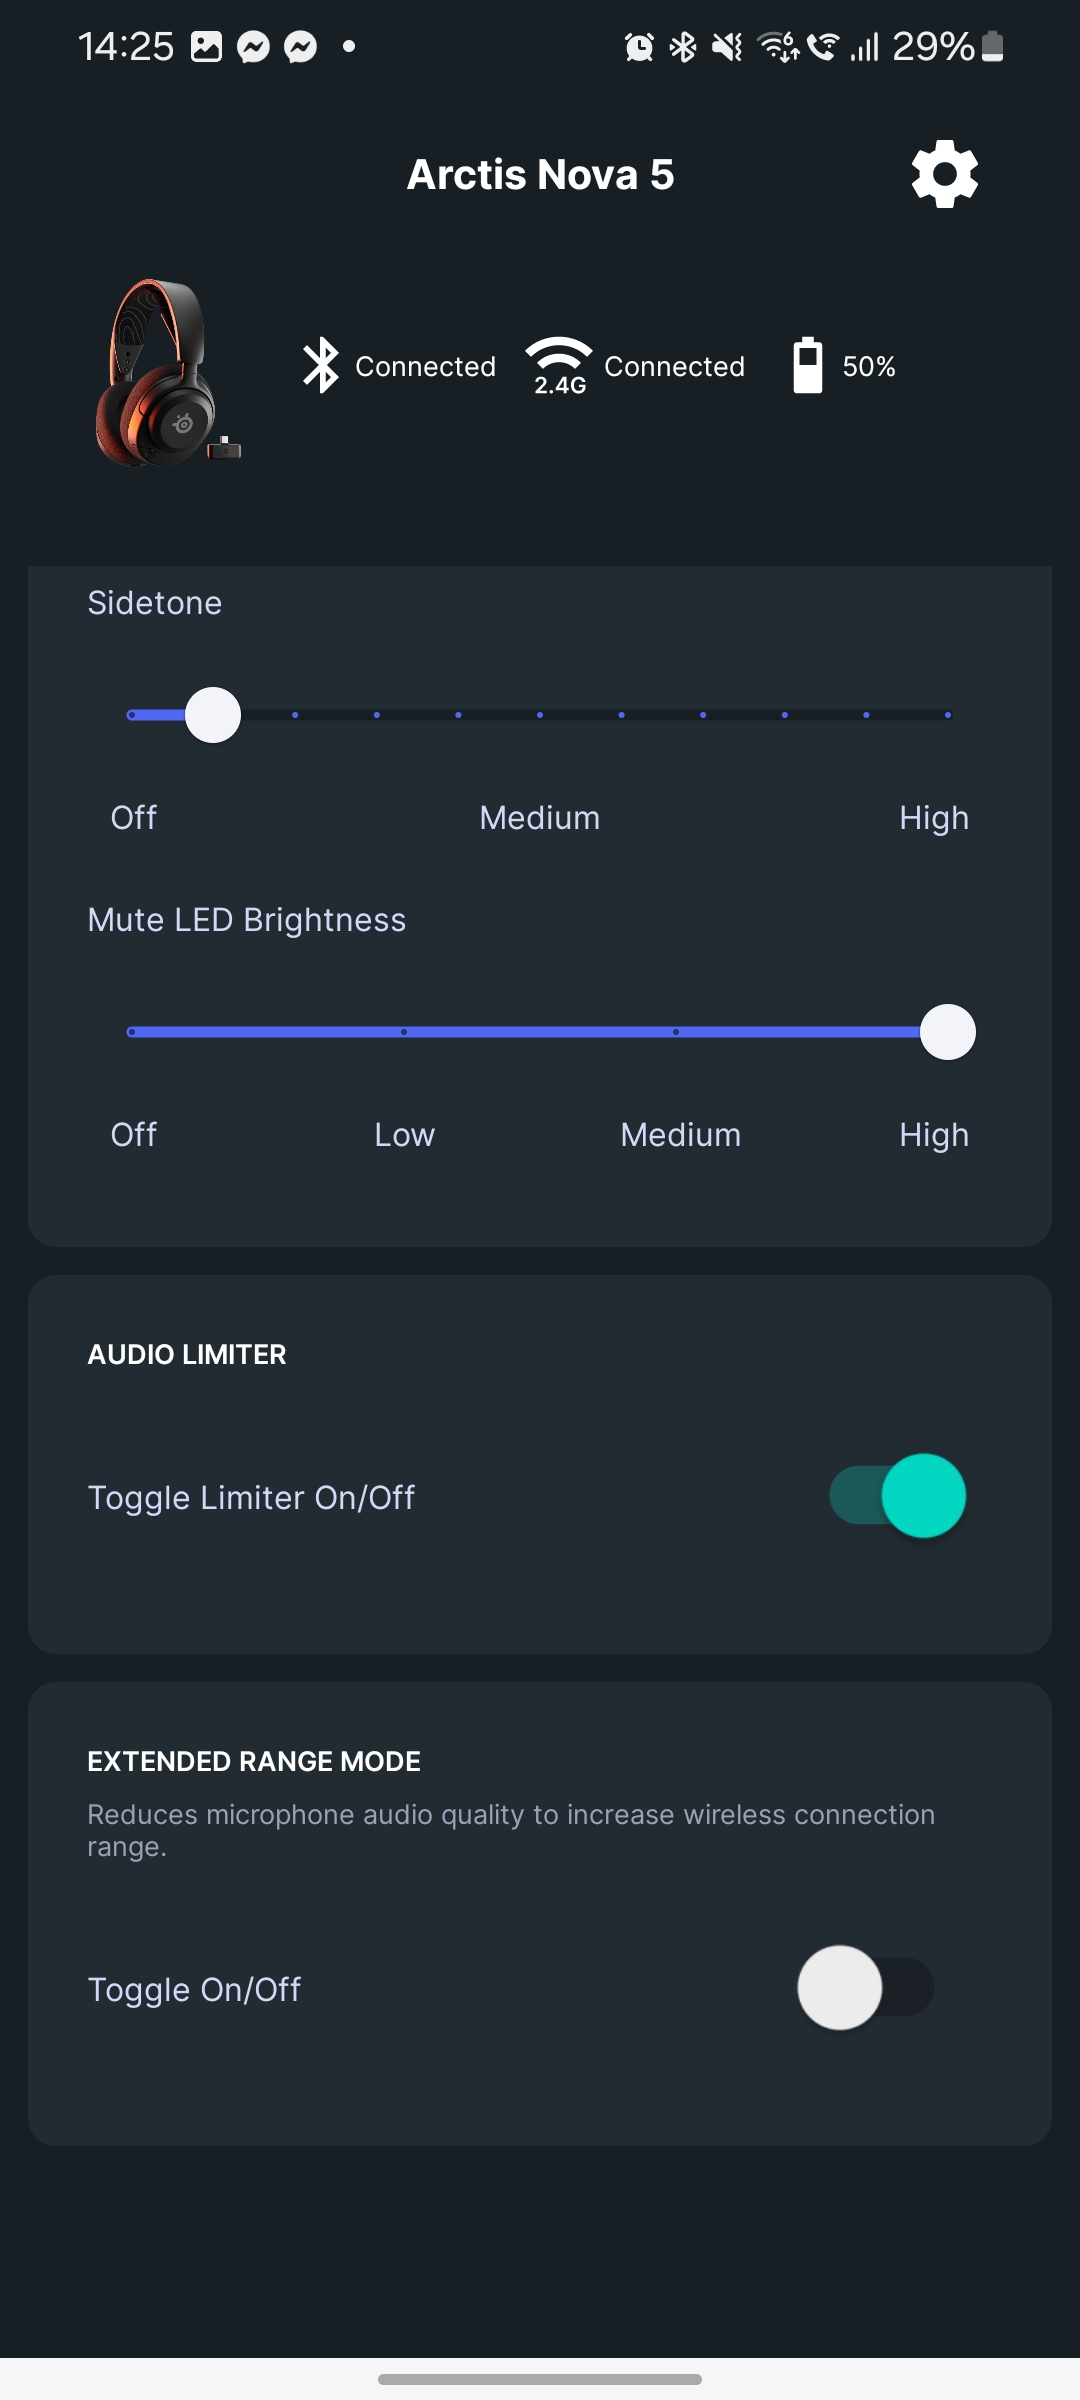Tap the alarm icon in status bar
This screenshot has width=1080, height=2400.
(x=639, y=47)
